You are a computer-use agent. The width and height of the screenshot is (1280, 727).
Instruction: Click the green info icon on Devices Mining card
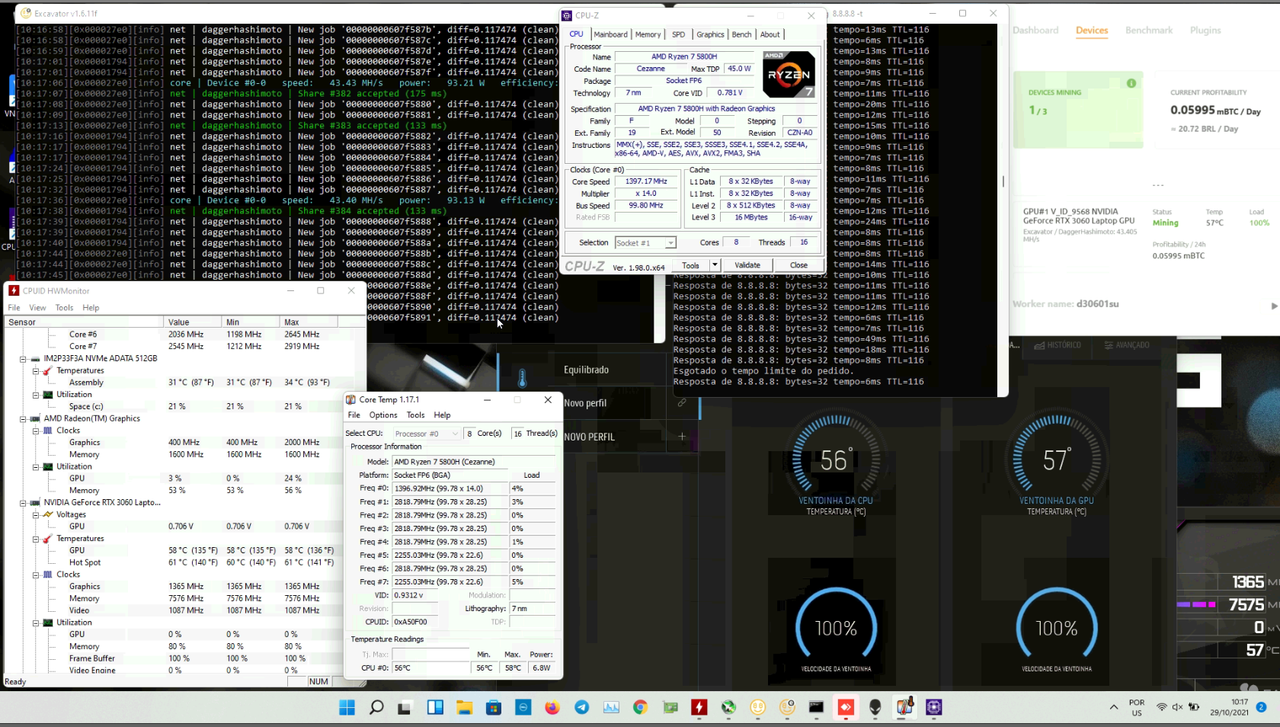point(1131,83)
